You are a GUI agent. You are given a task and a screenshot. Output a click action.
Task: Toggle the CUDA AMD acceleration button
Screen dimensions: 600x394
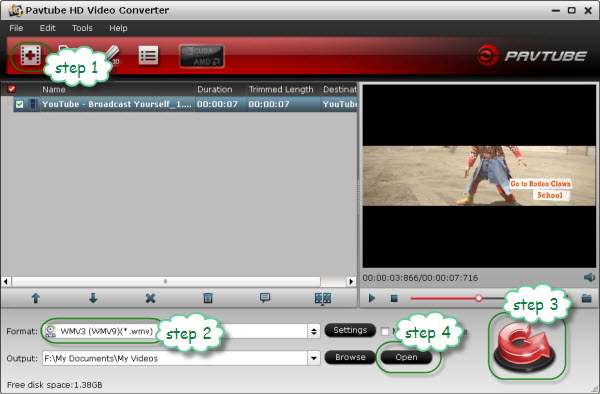pyautogui.click(x=202, y=56)
